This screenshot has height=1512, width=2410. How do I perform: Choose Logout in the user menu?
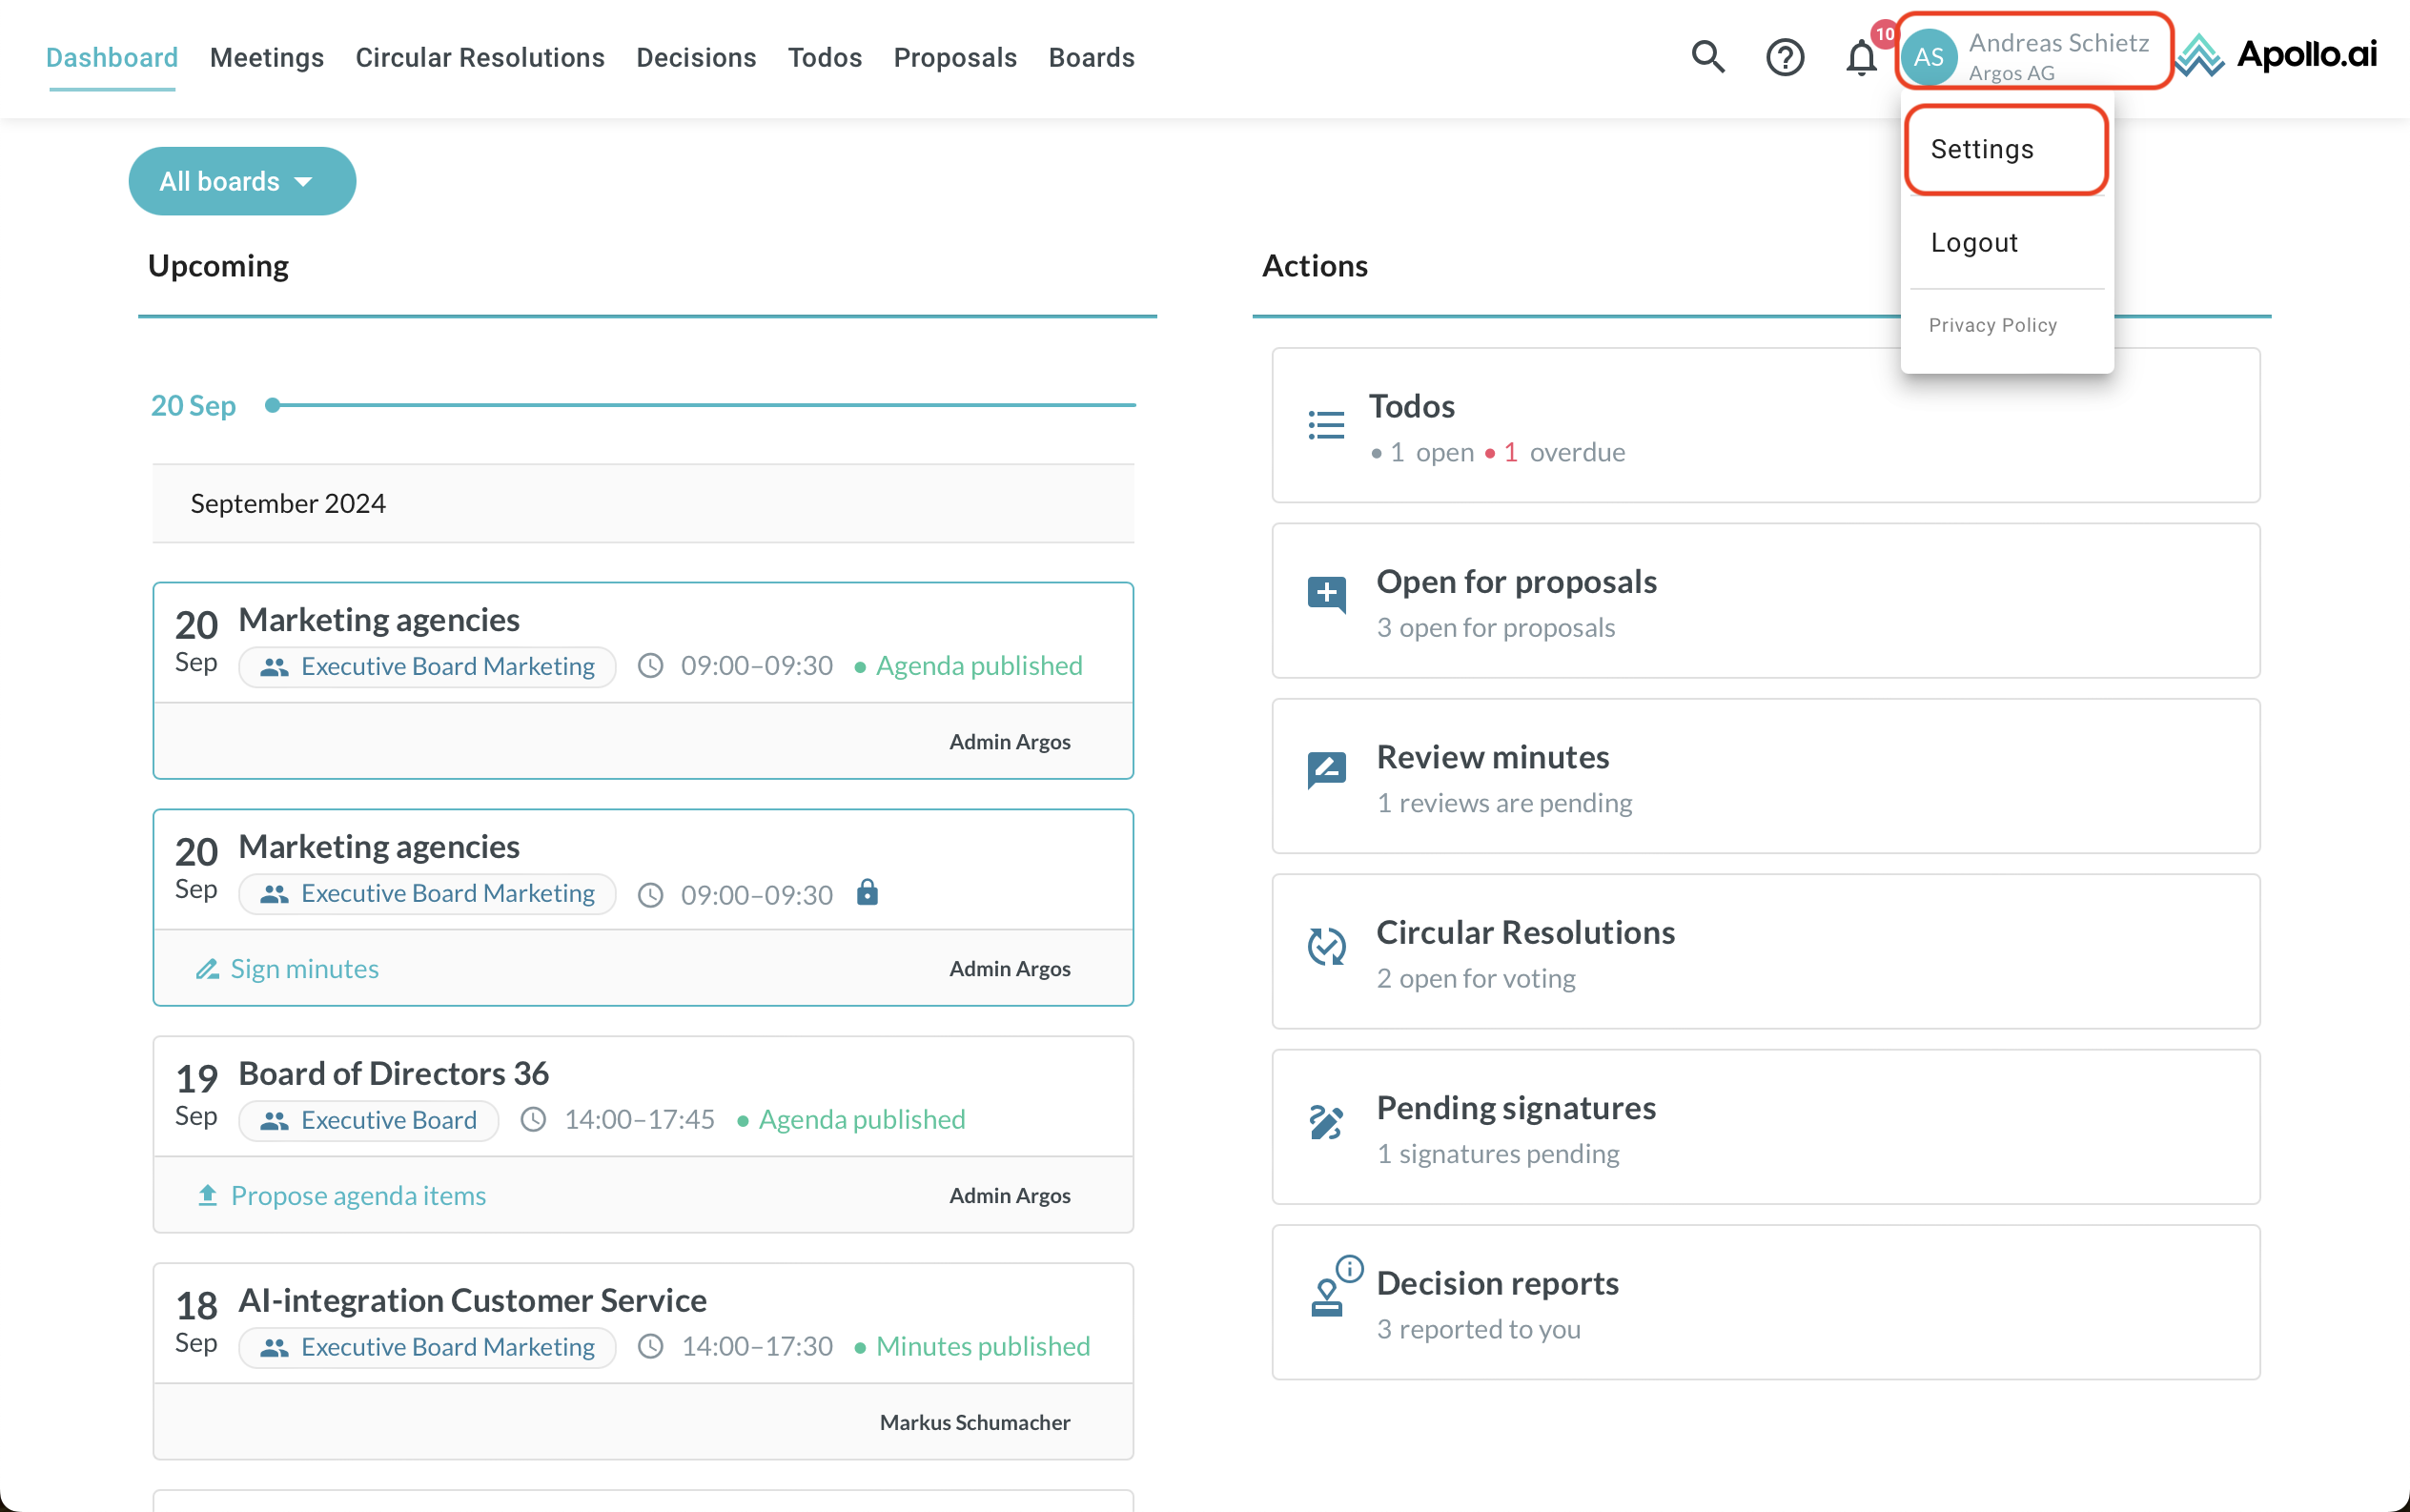1974,242
